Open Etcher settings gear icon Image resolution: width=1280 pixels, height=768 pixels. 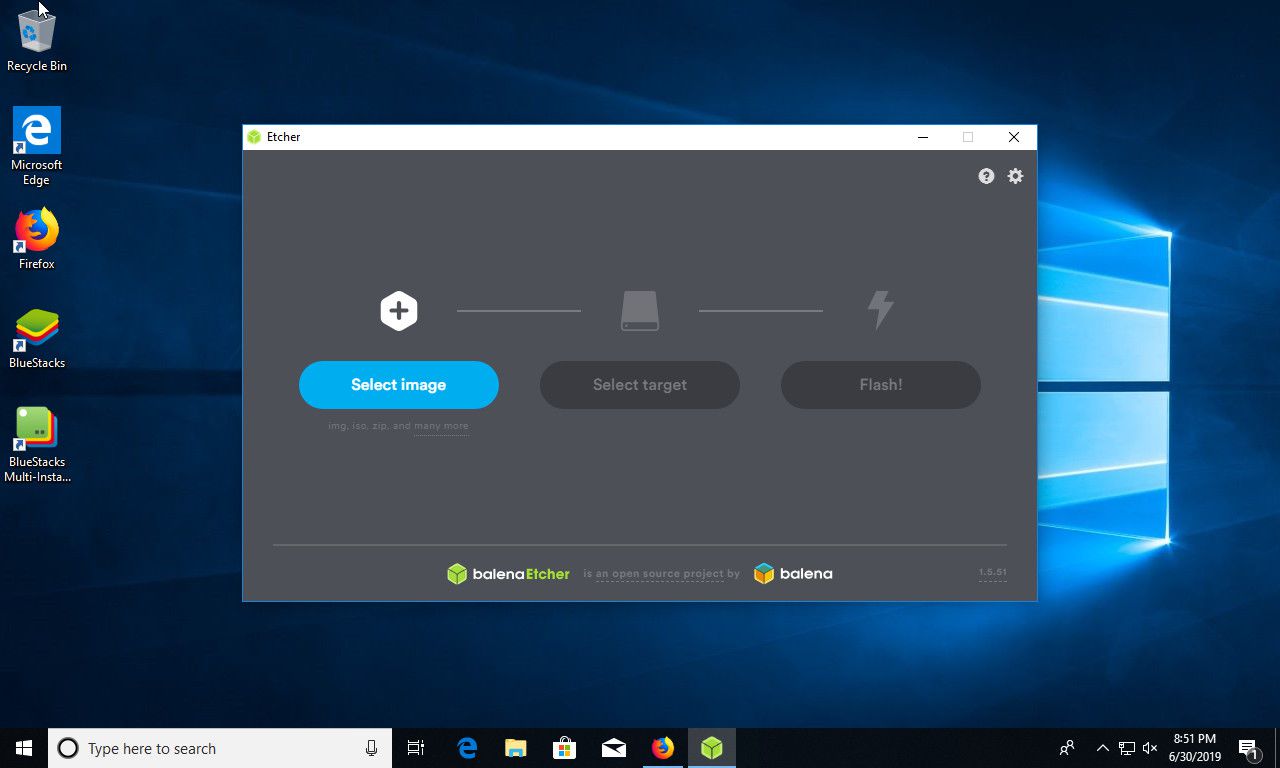point(1015,176)
